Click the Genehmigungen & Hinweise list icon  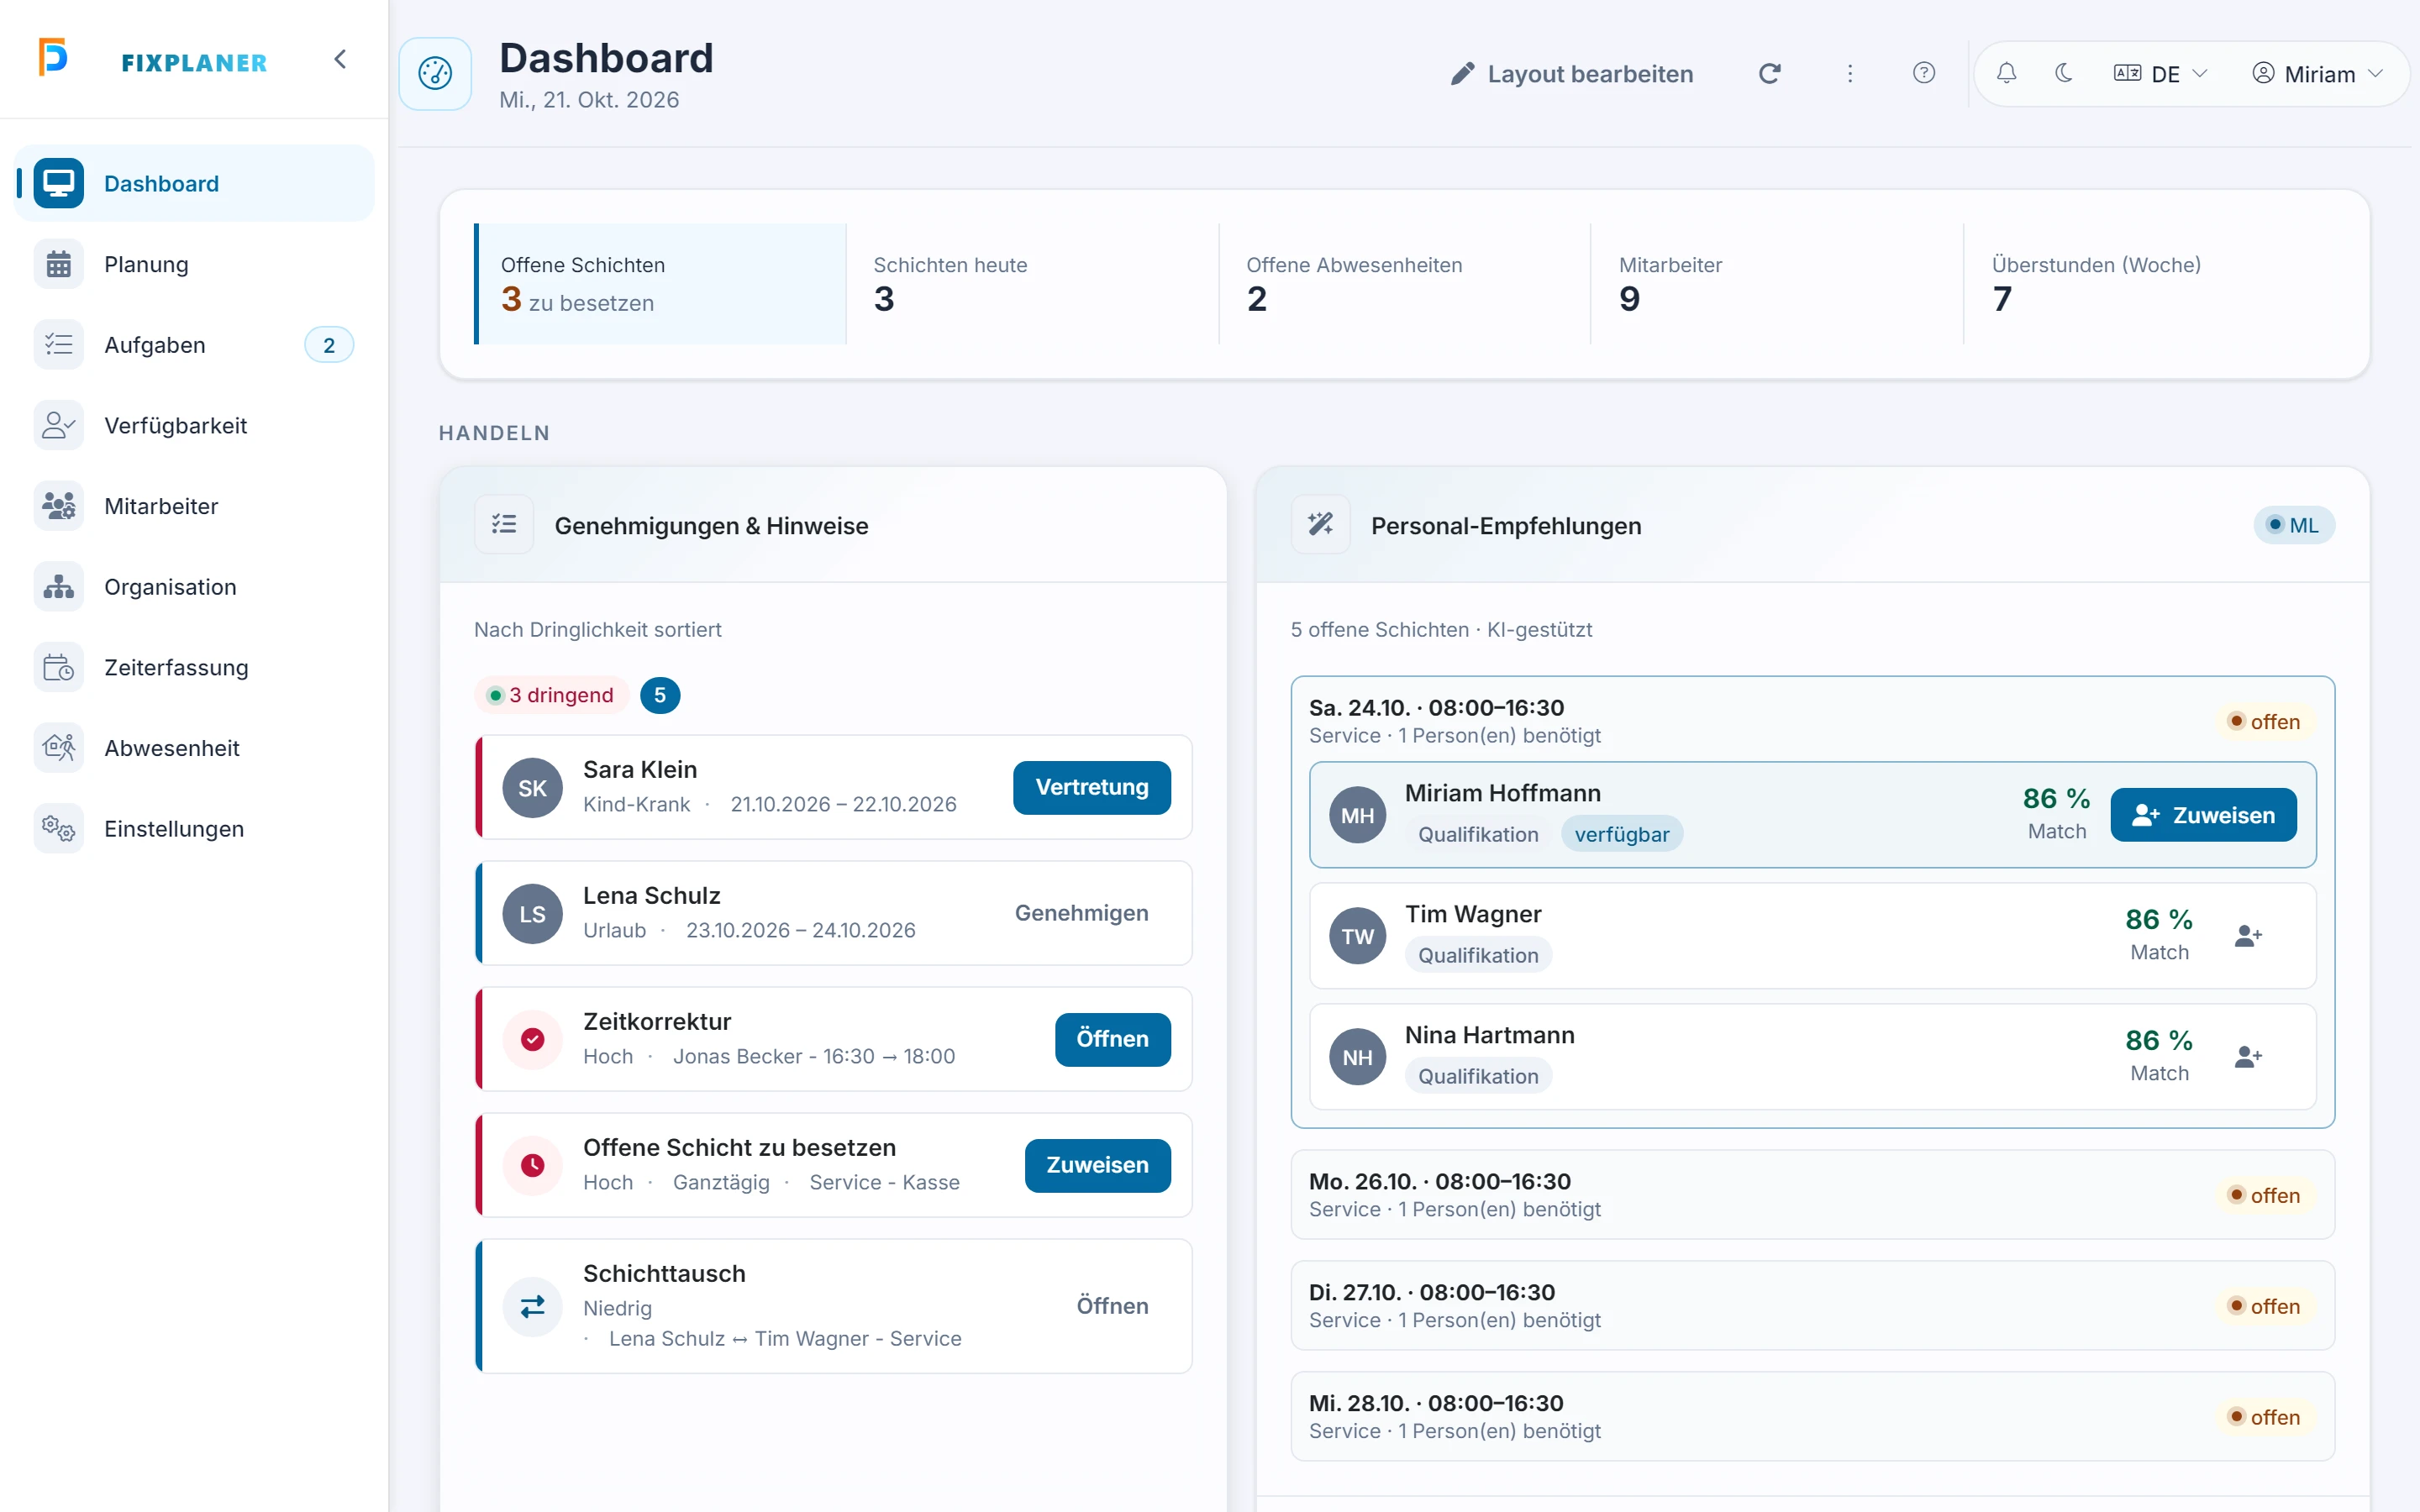coord(504,524)
